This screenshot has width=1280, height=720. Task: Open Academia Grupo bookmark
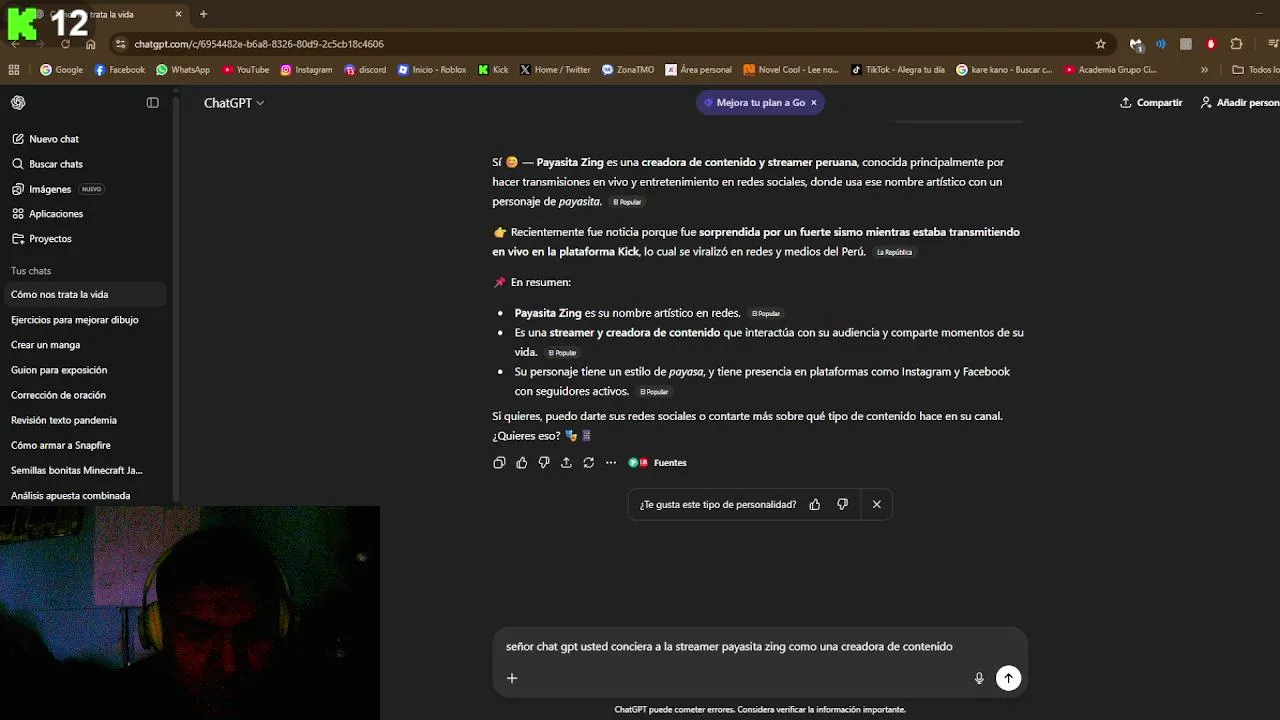(x=1111, y=70)
